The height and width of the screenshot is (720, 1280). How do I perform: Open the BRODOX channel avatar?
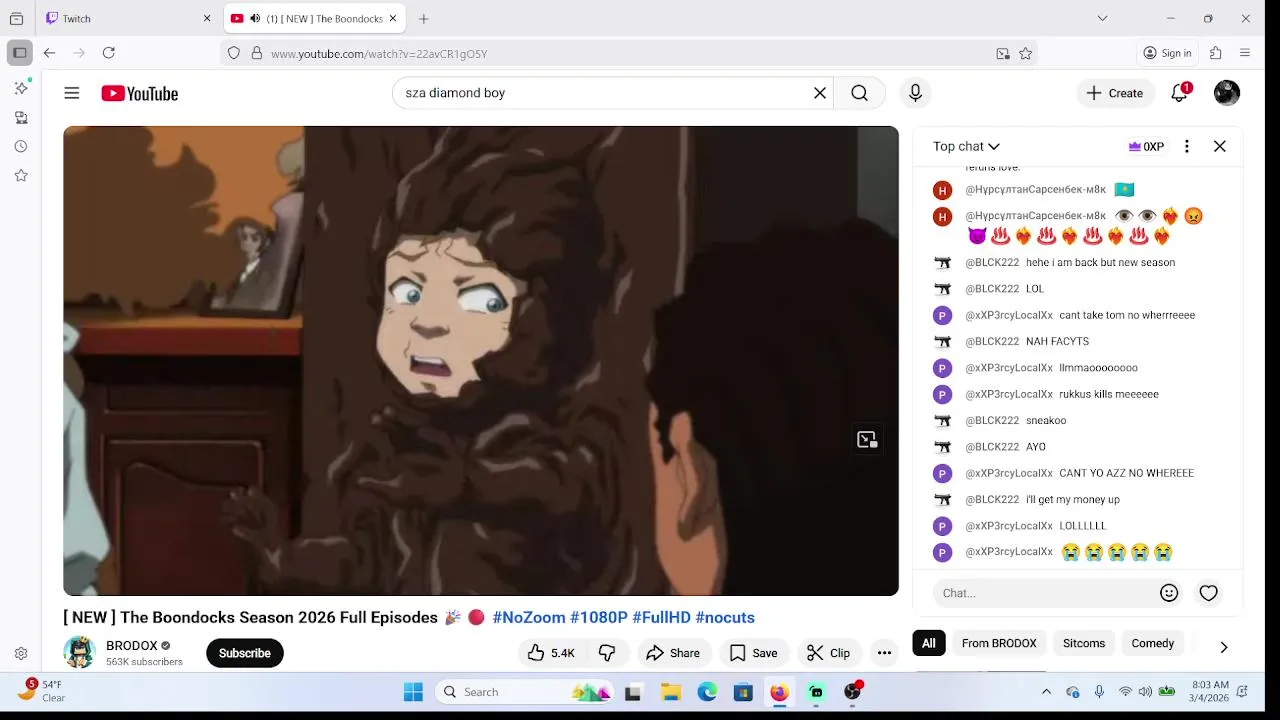[x=79, y=652]
